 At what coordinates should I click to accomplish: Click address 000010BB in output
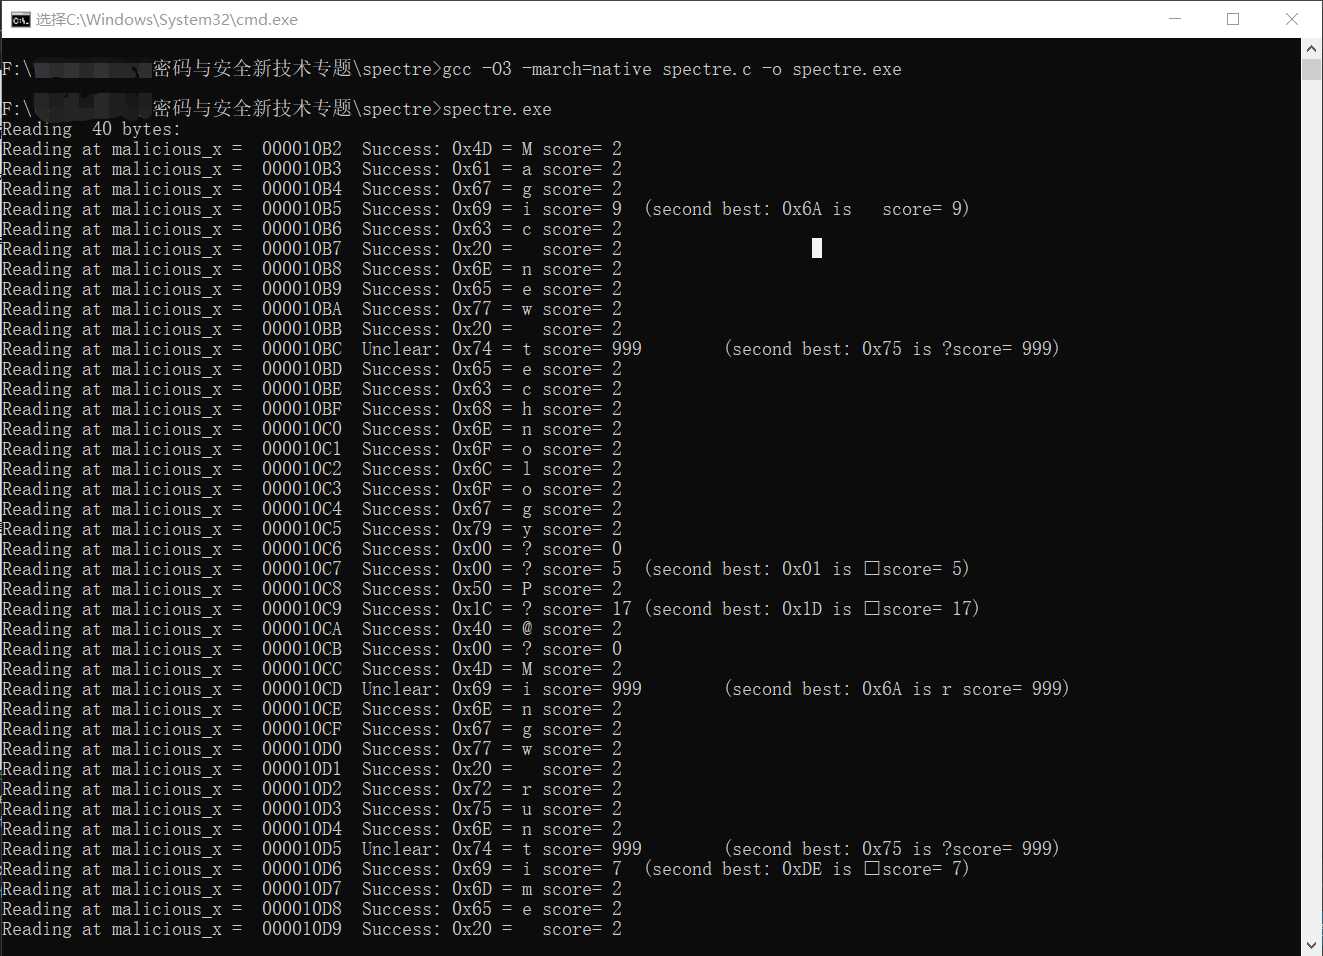pos(302,329)
